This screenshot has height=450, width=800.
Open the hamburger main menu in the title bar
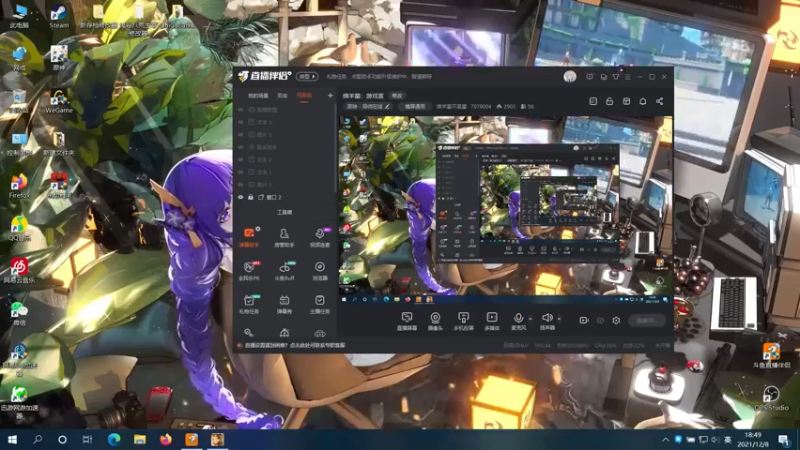click(628, 77)
